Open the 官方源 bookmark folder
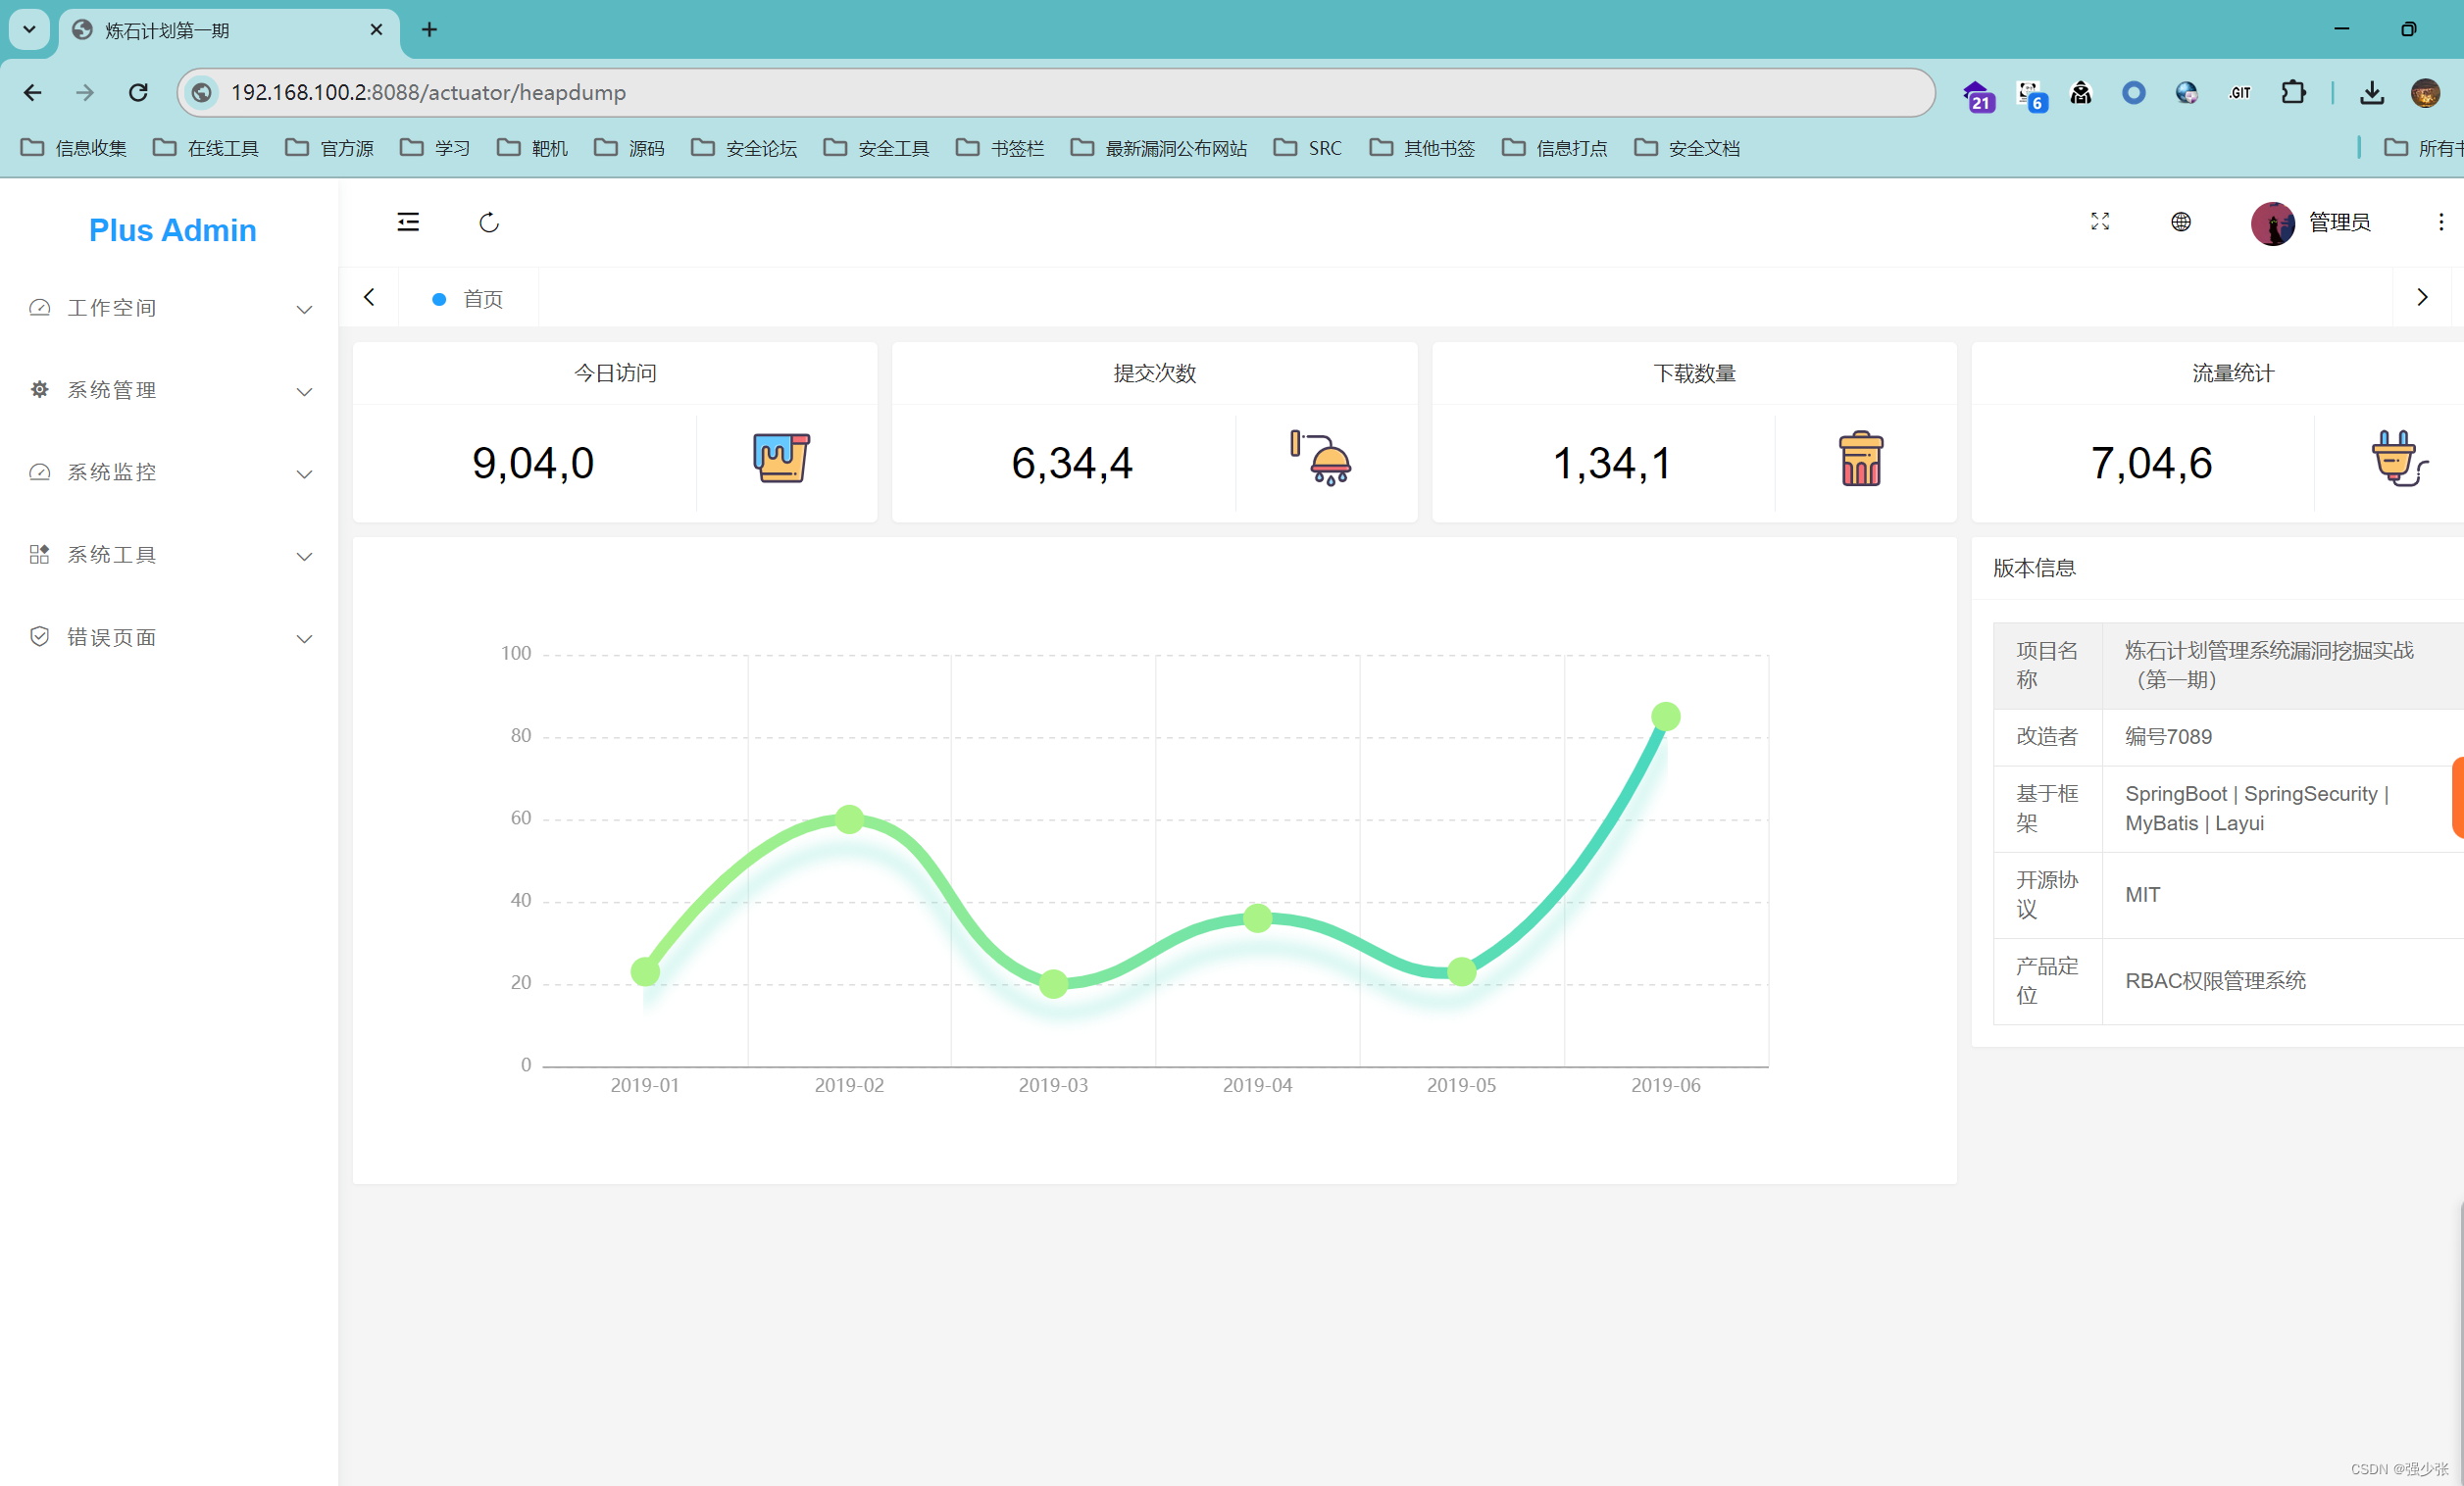Screen dimensions: 2464x1486 [x=329, y=148]
